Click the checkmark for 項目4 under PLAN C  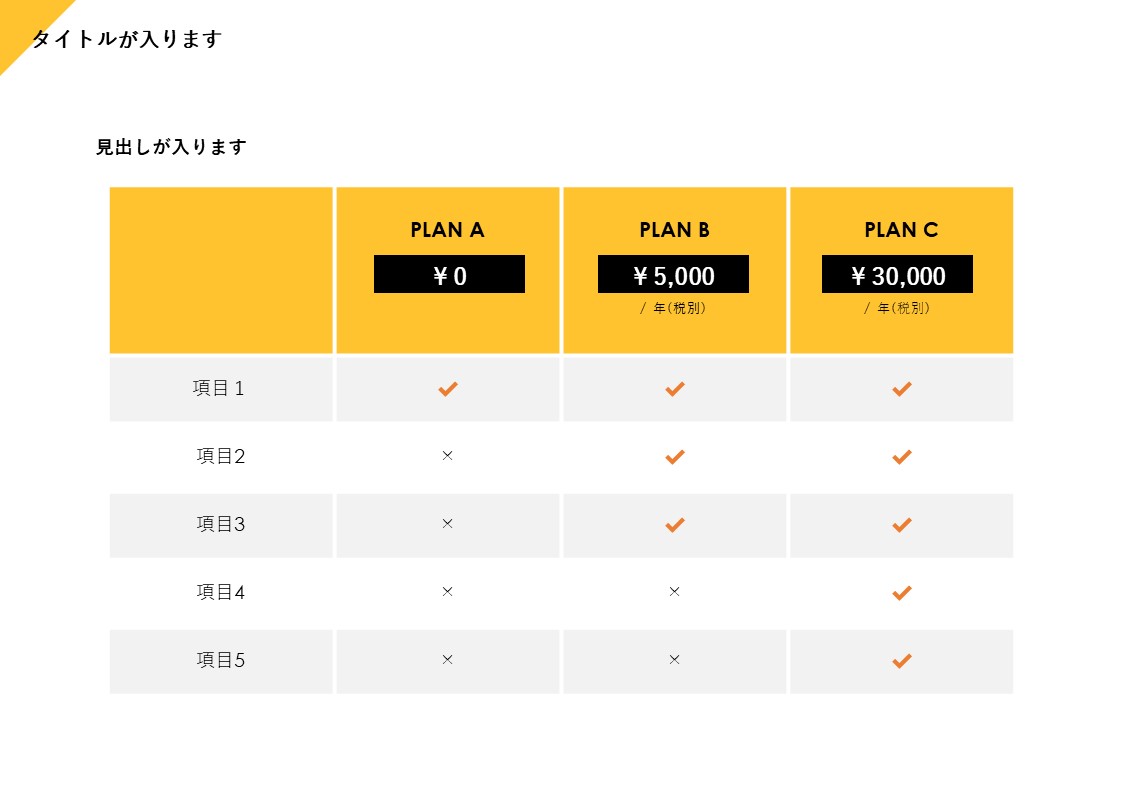pyautogui.click(x=902, y=593)
